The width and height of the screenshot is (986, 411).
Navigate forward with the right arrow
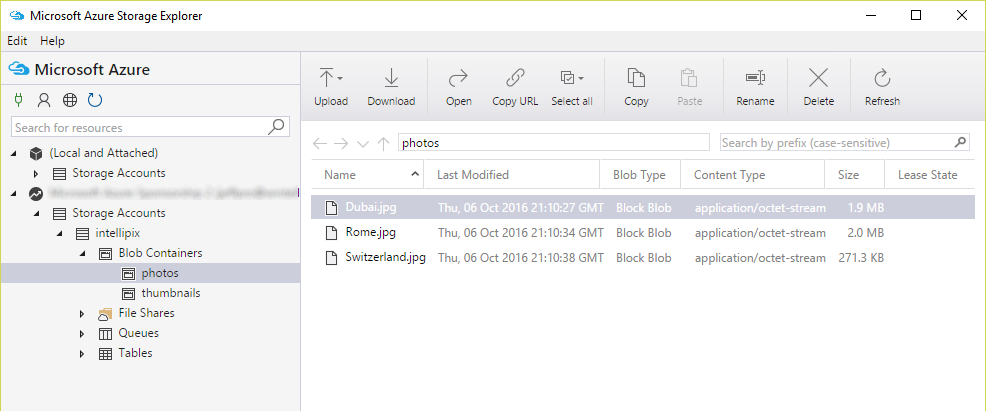(341, 143)
